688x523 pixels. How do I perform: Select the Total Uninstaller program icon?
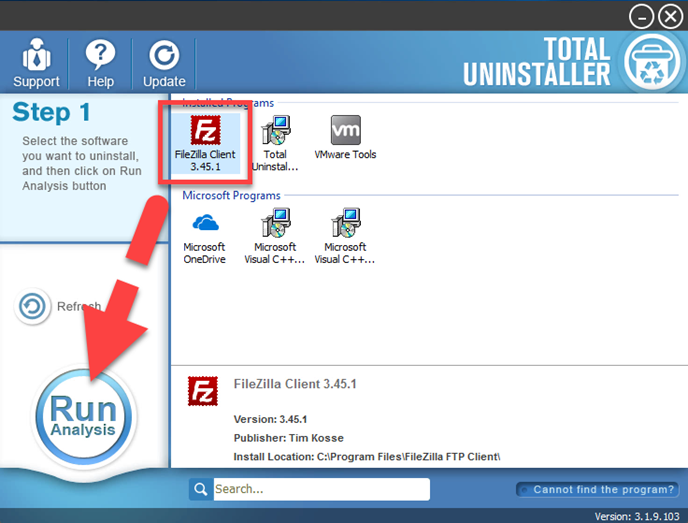pos(275,143)
